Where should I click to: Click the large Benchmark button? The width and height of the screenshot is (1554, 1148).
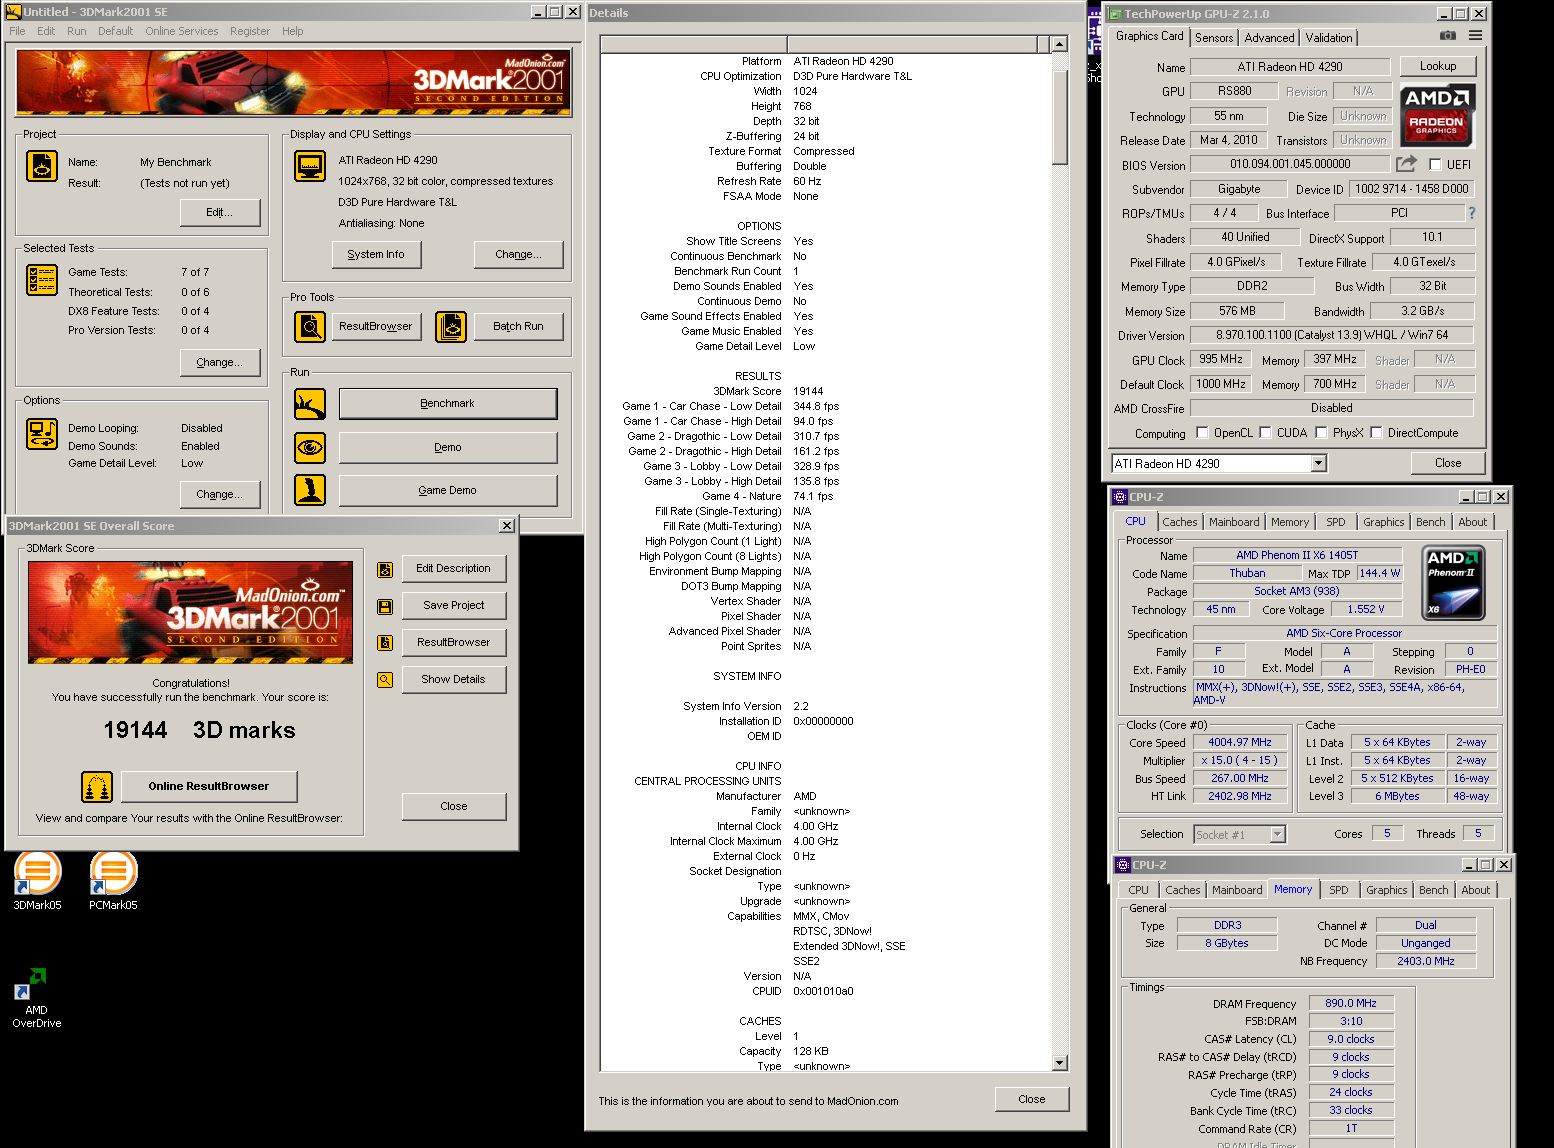(x=447, y=403)
